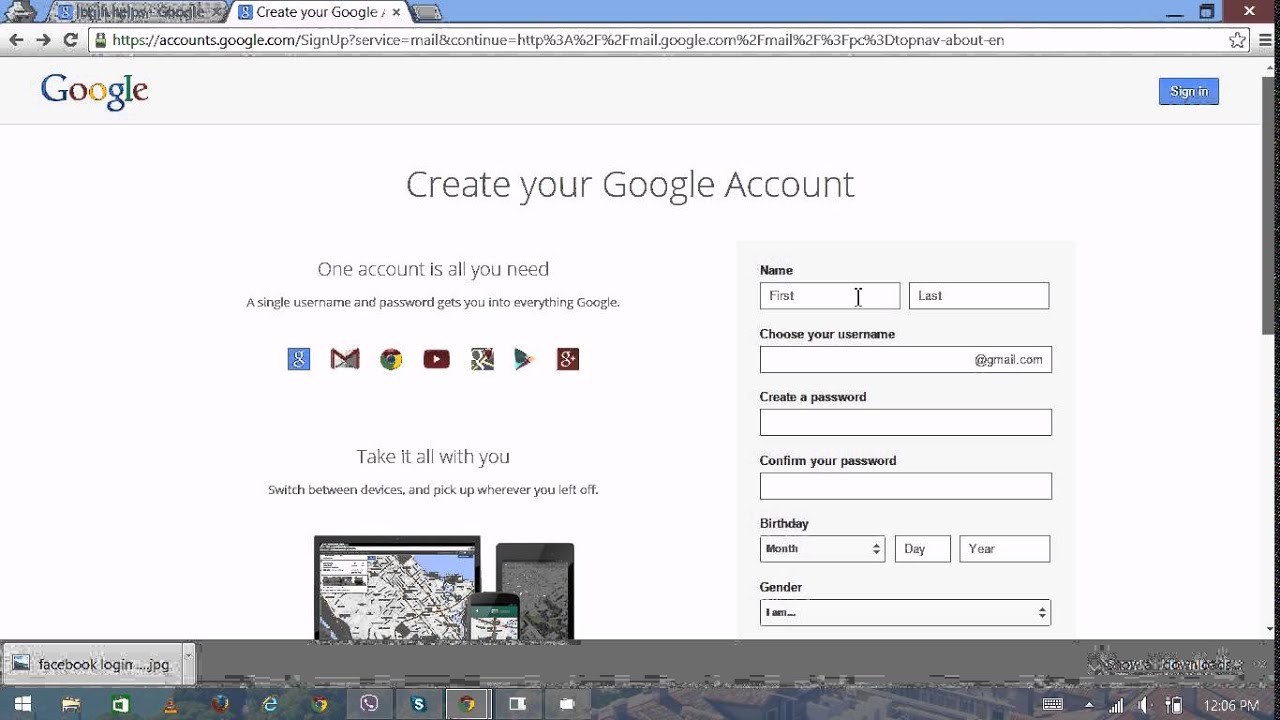Click the YouTube product icon

pyautogui.click(x=436, y=359)
